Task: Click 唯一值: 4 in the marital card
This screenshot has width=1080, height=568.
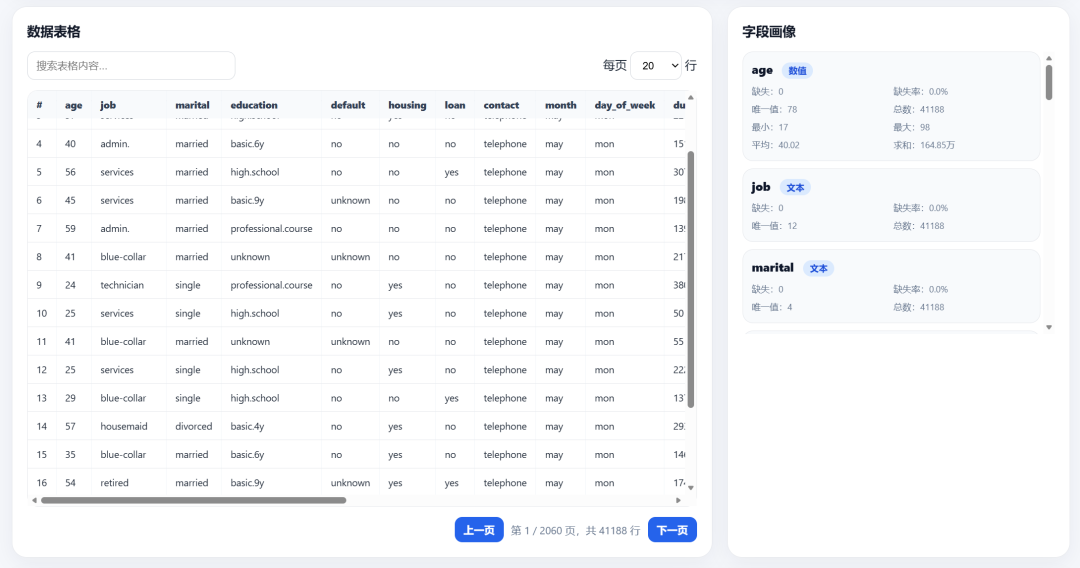Action: (772, 307)
